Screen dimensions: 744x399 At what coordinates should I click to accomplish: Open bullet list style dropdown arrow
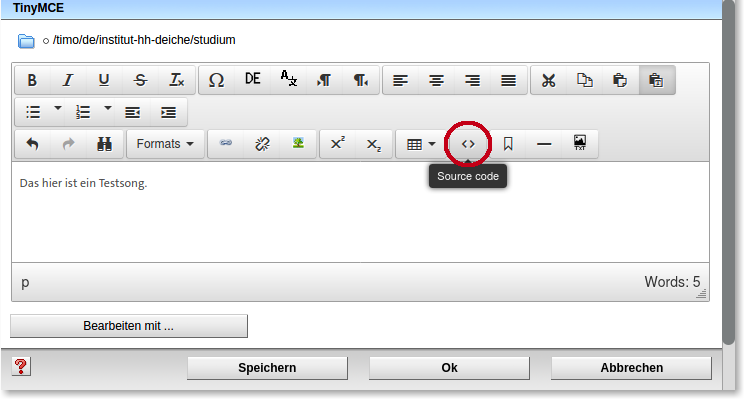click(57, 108)
